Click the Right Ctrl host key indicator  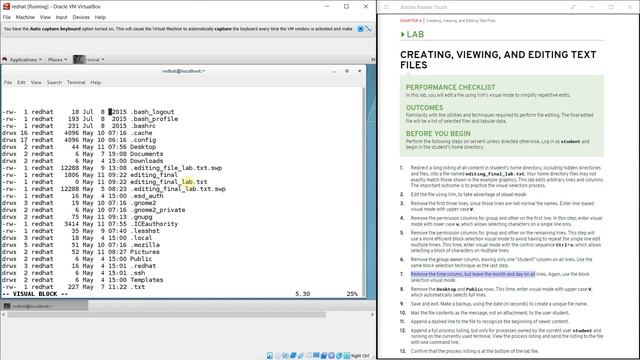pos(360,356)
